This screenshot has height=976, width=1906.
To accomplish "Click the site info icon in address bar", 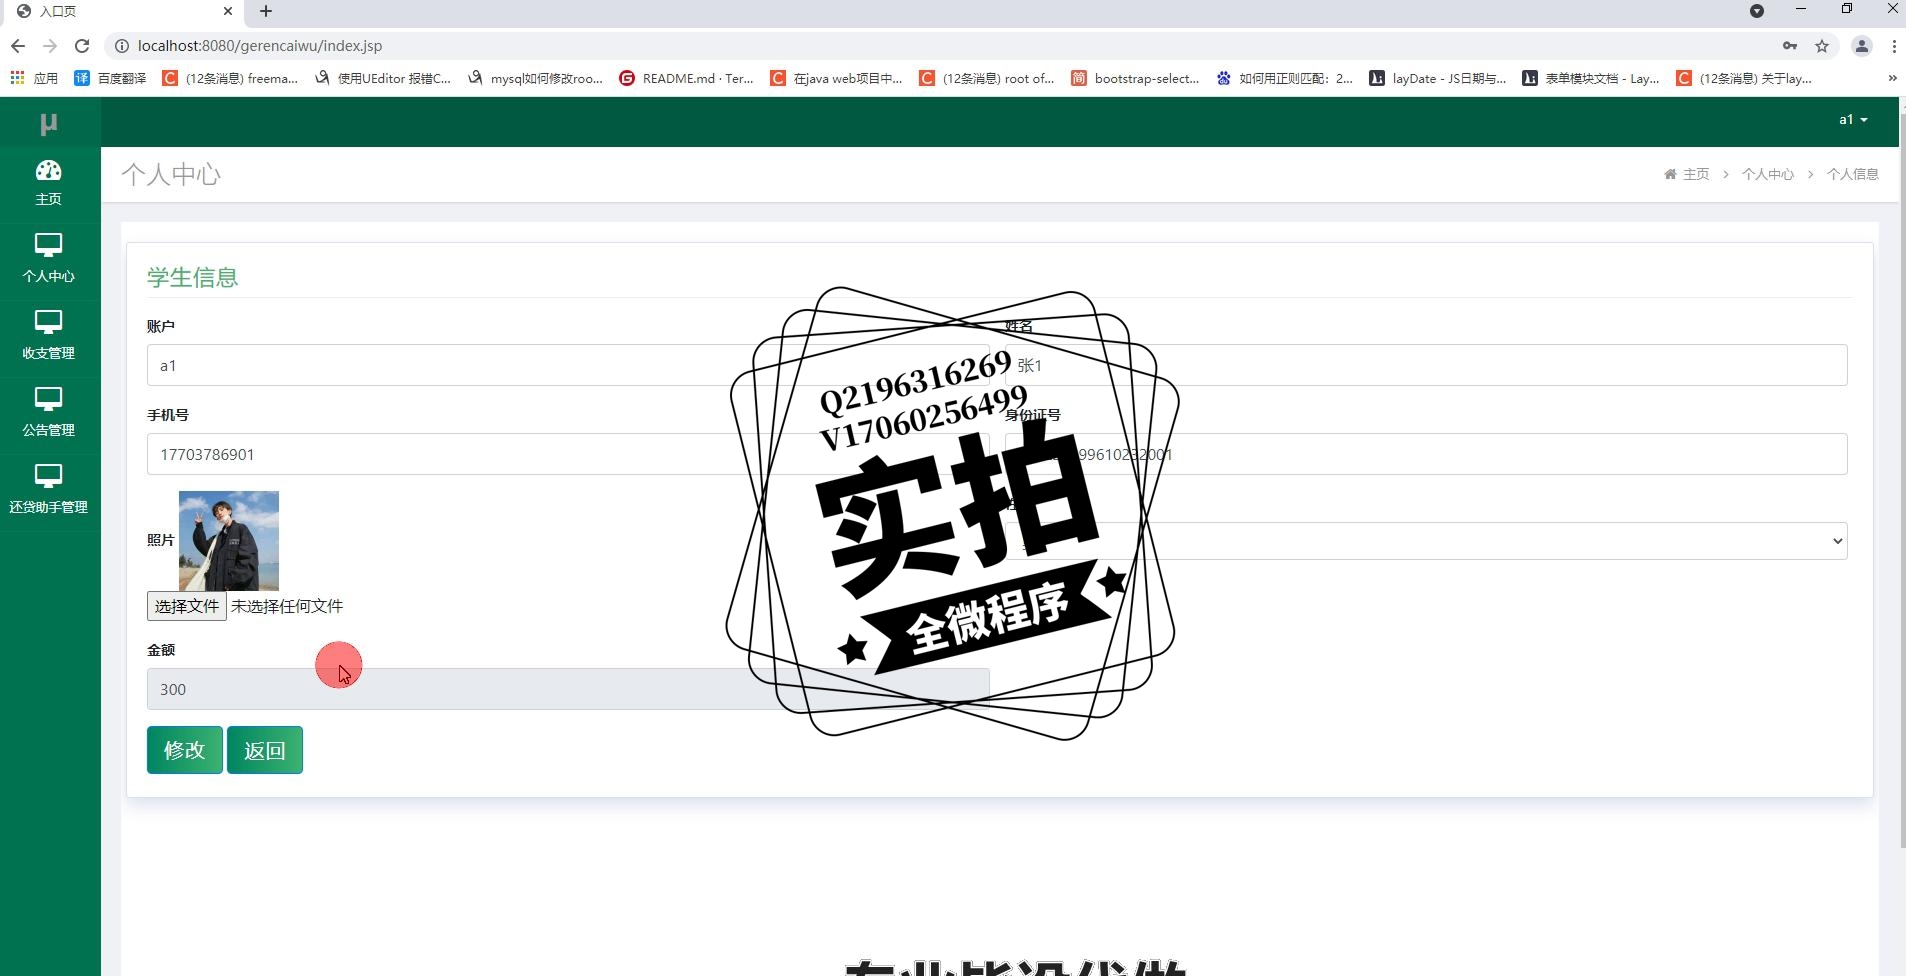I will [121, 46].
